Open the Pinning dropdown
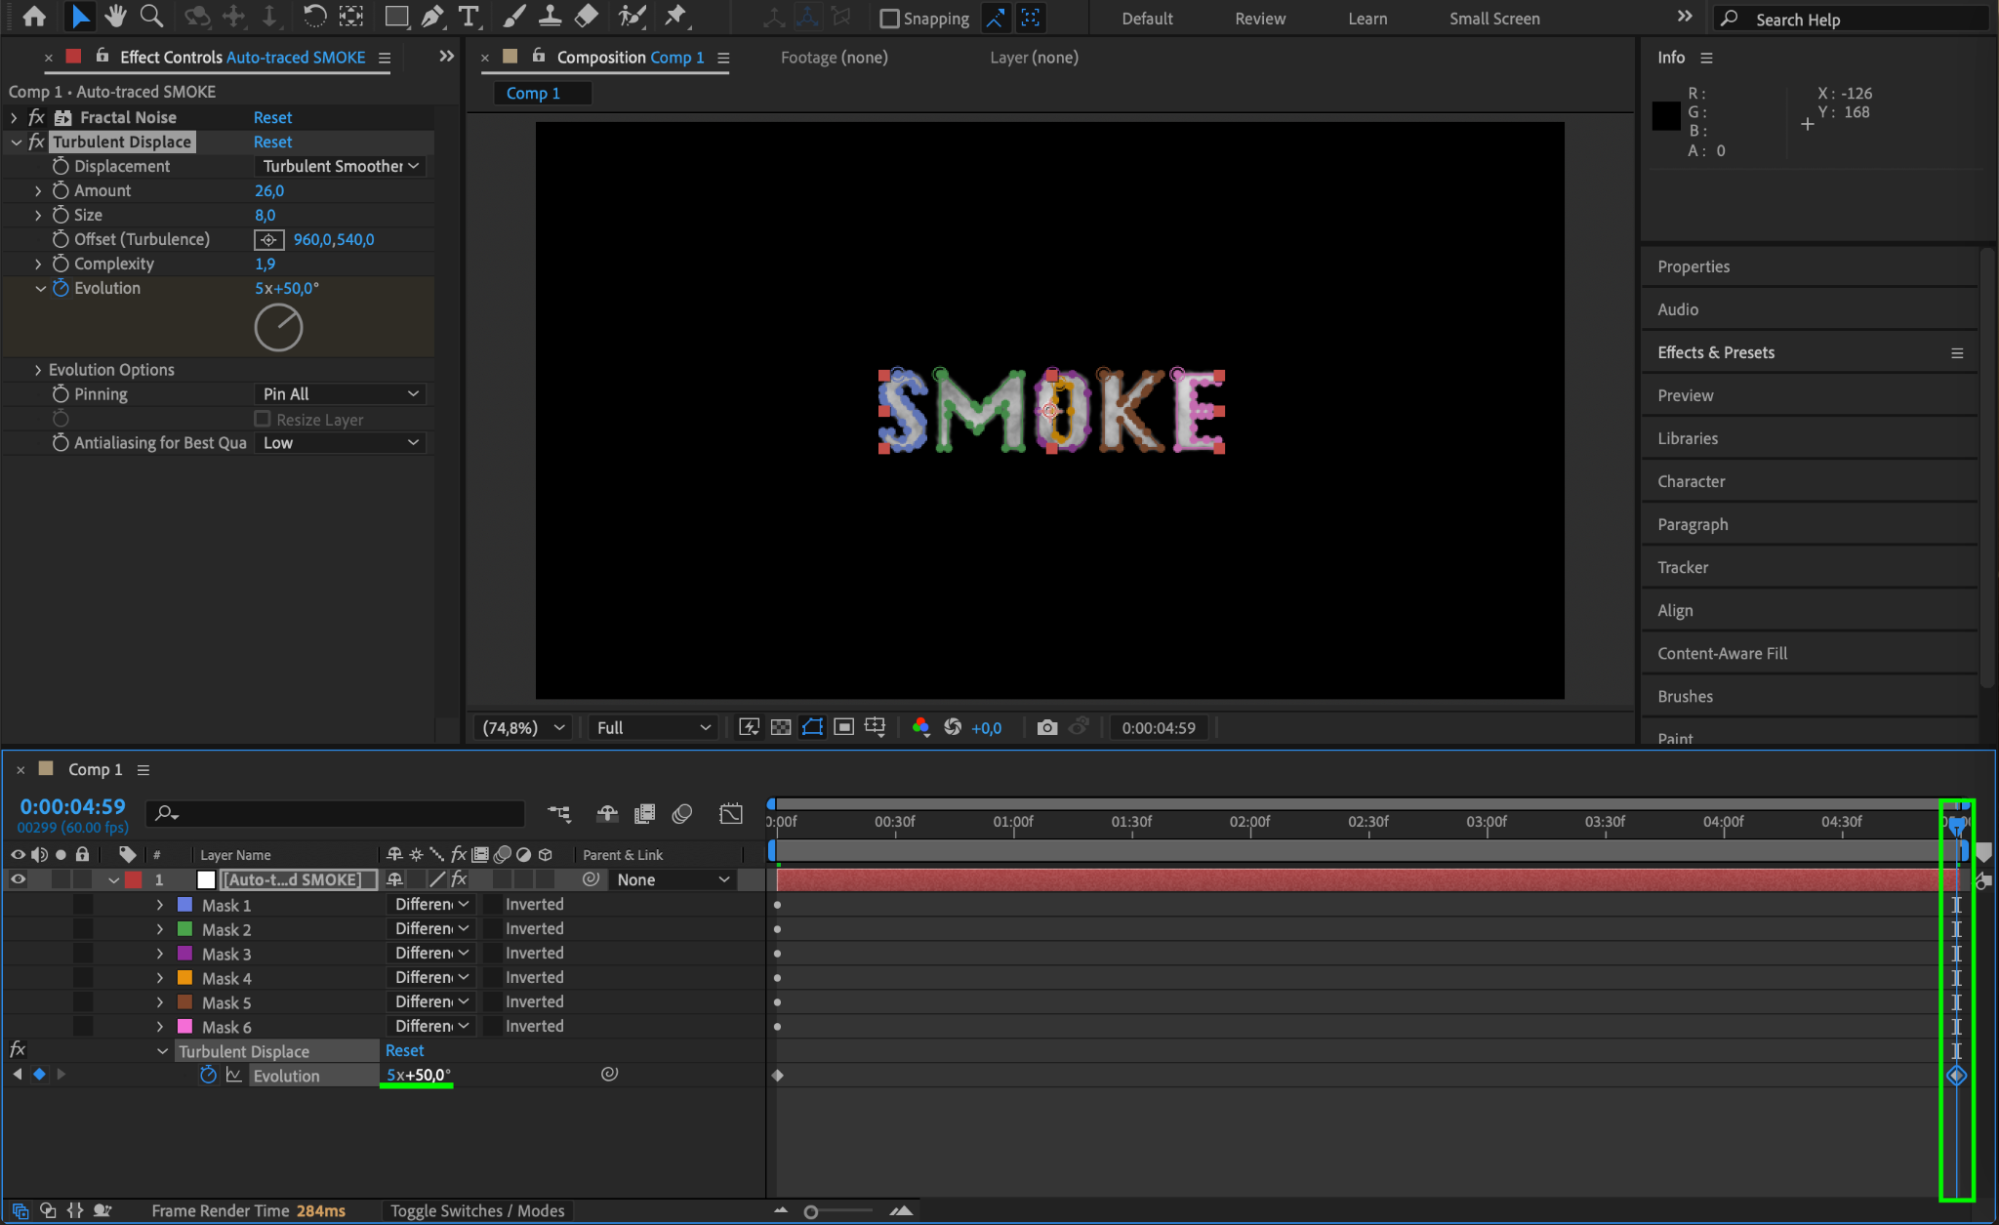 click(340, 394)
